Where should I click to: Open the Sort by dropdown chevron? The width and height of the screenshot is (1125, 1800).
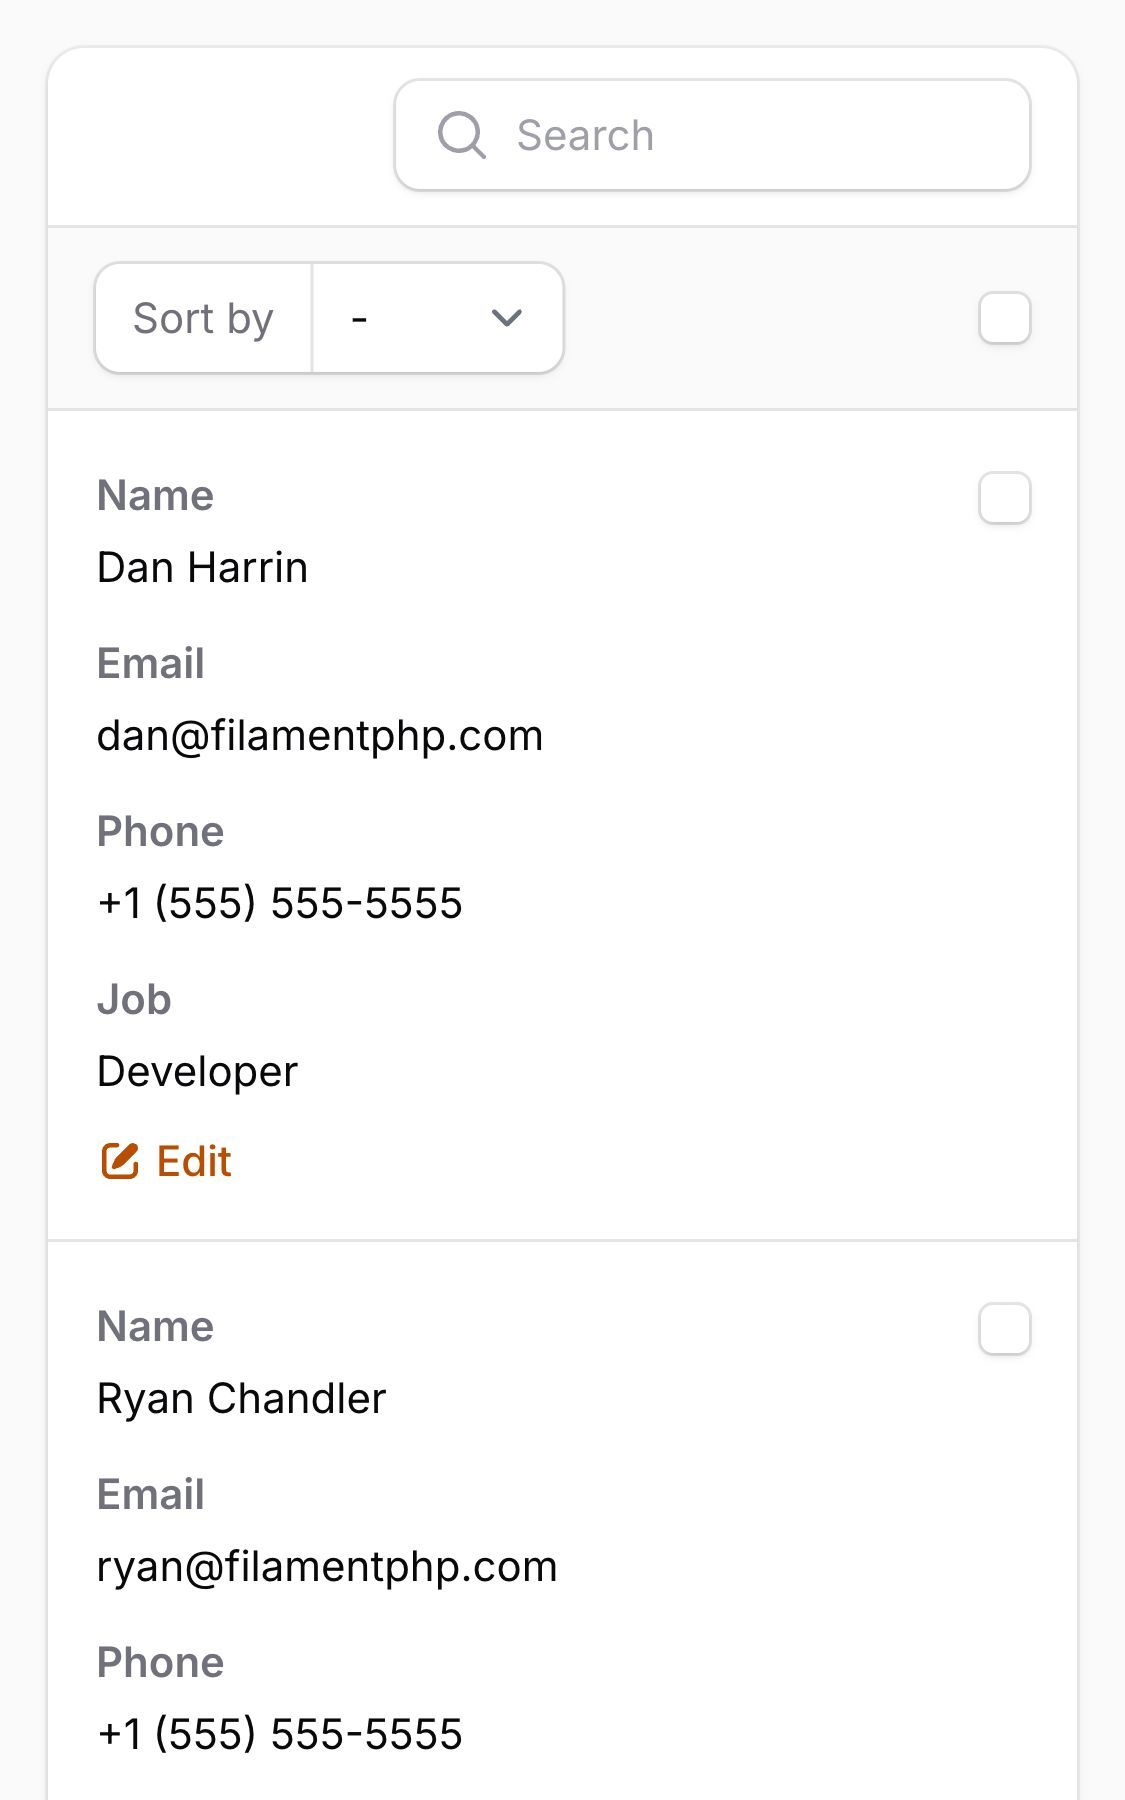click(507, 318)
